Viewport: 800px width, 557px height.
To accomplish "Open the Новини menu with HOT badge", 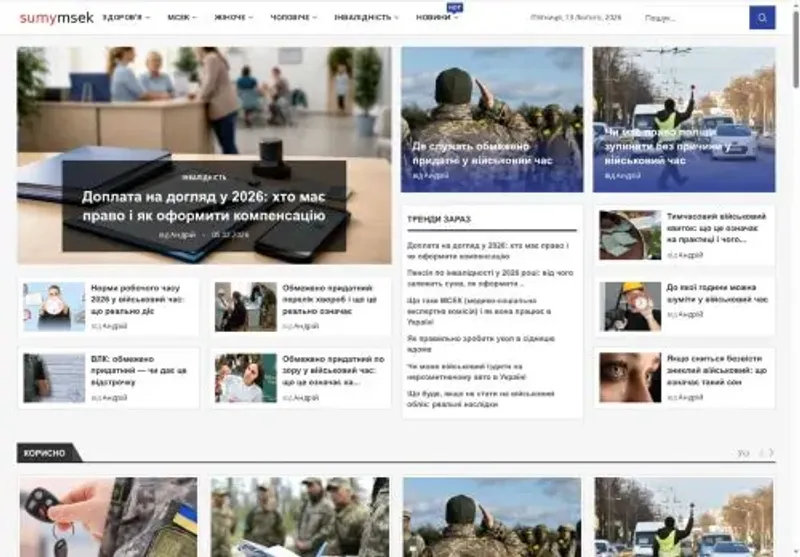I will click(x=437, y=17).
